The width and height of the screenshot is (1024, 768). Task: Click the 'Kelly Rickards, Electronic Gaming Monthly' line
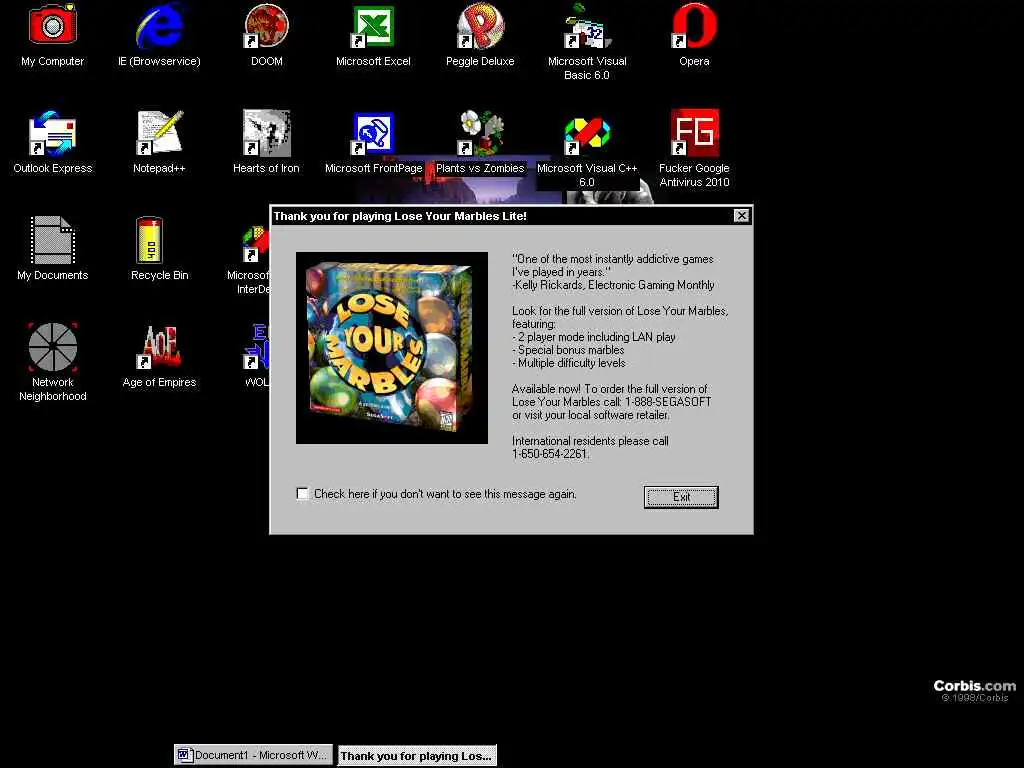(613, 285)
